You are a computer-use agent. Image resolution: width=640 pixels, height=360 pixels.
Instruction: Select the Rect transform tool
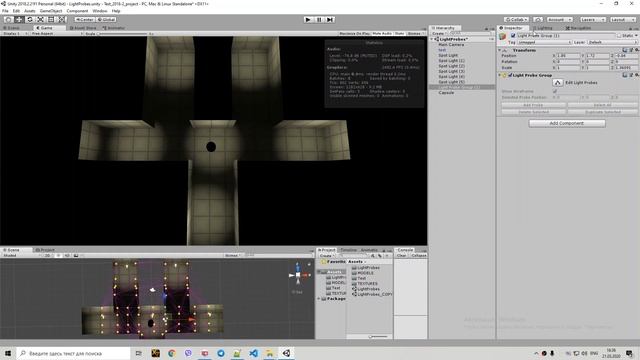[51, 20]
